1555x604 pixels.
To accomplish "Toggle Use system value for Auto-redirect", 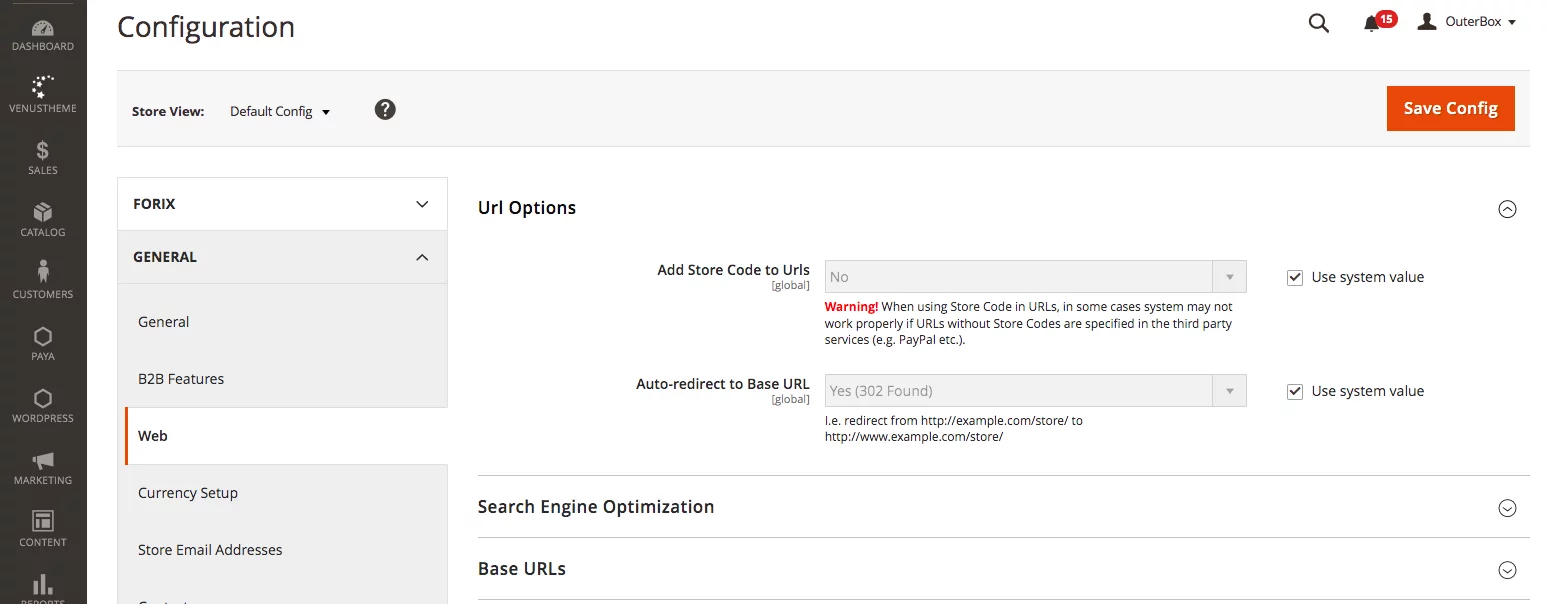I will click(x=1295, y=391).
